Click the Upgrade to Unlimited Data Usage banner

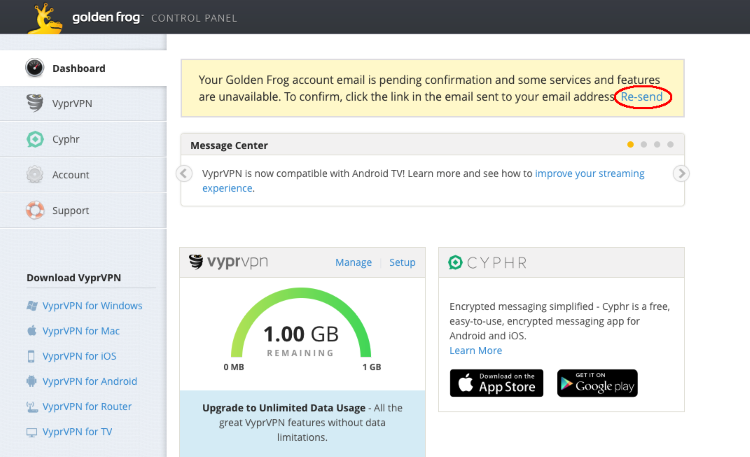point(302,423)
